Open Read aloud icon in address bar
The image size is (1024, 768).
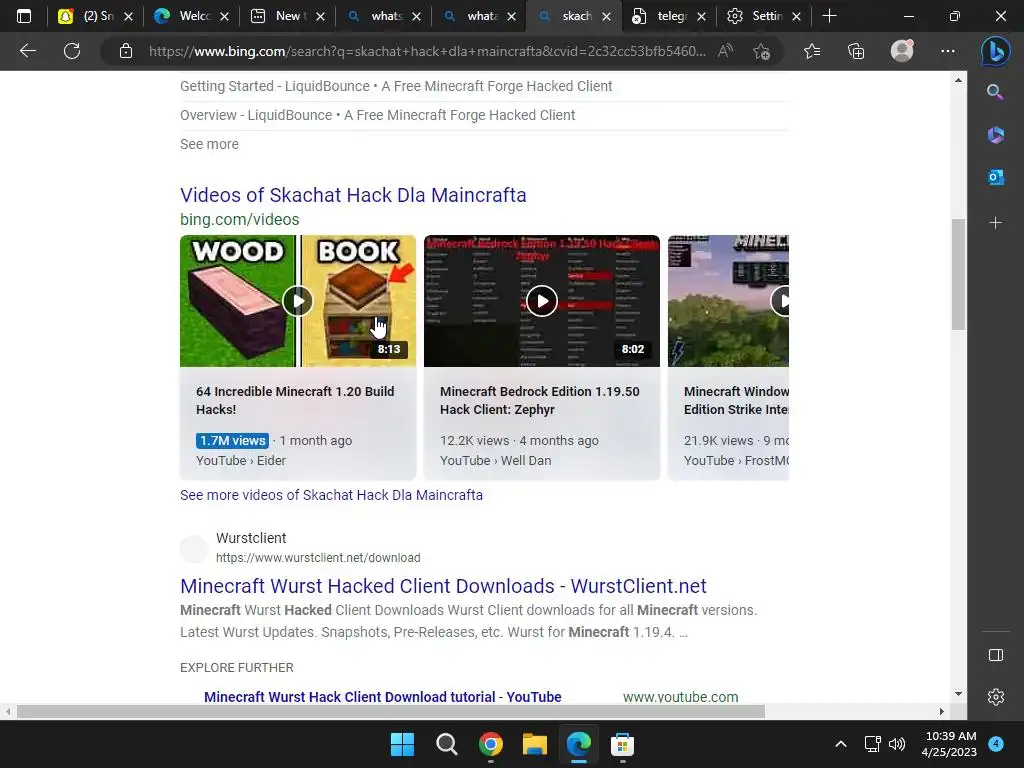(725, 51)
